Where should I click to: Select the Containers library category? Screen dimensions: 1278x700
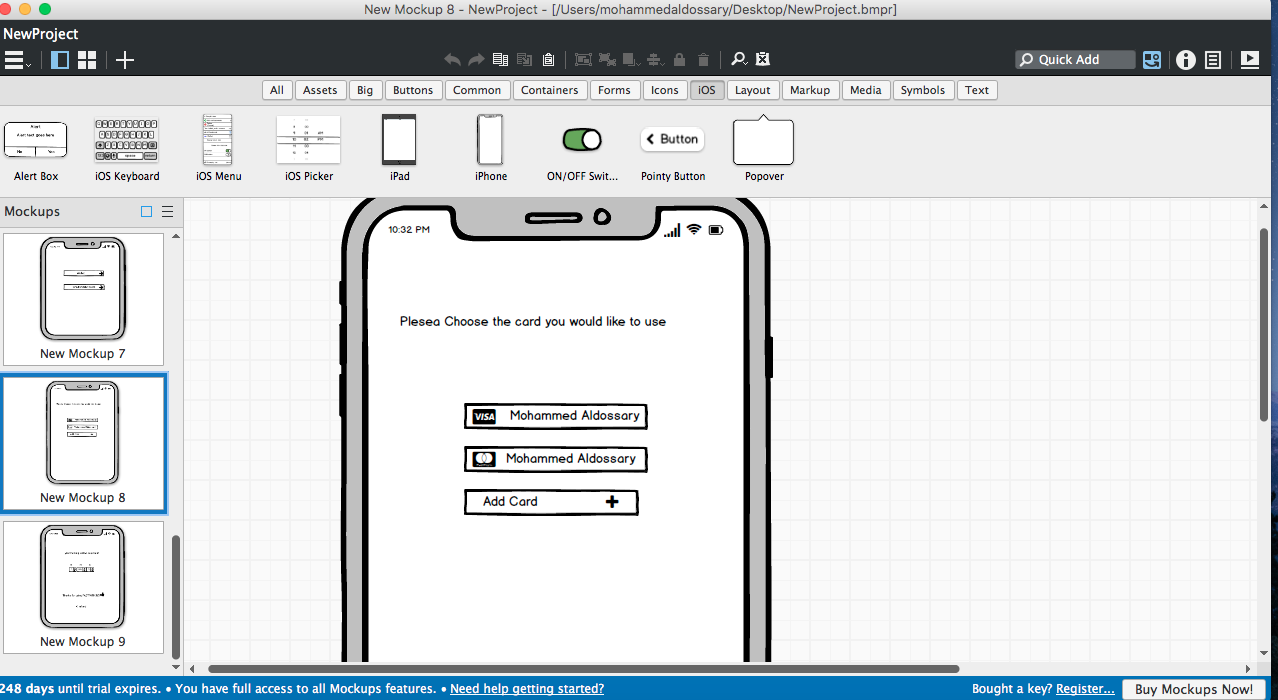tap(550, 90)
